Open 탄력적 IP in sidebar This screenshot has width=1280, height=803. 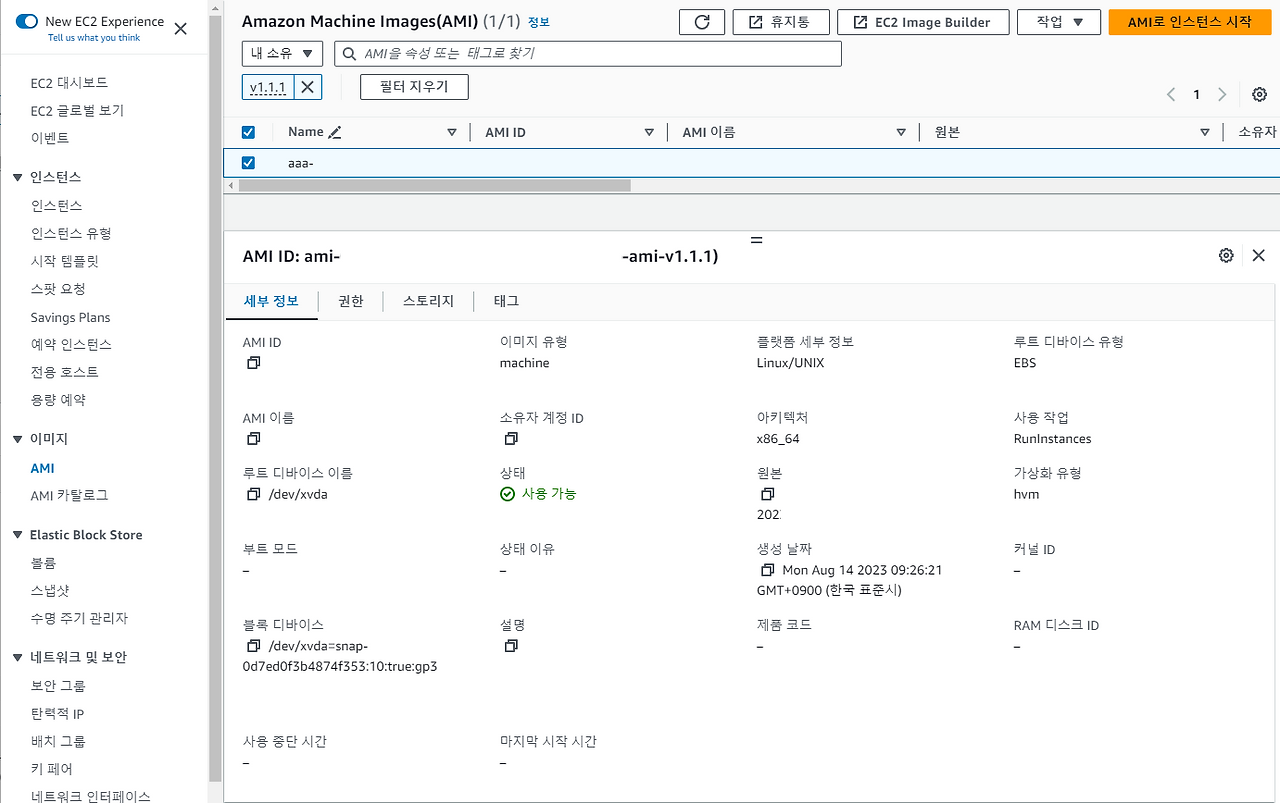click(57, 714)
